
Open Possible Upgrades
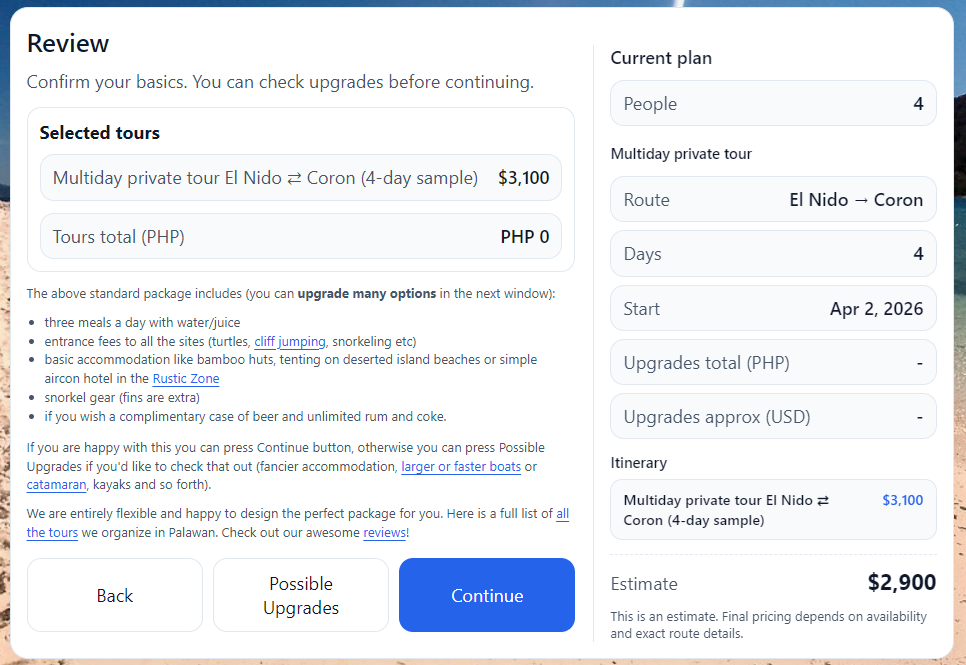(301, 595)
